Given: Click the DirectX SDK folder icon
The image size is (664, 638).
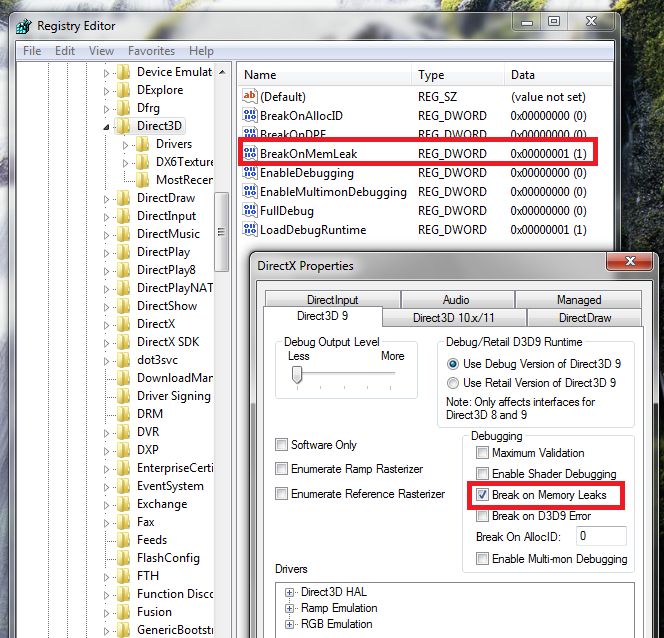Looking at the screenshot, I should [x=124, y=342].
